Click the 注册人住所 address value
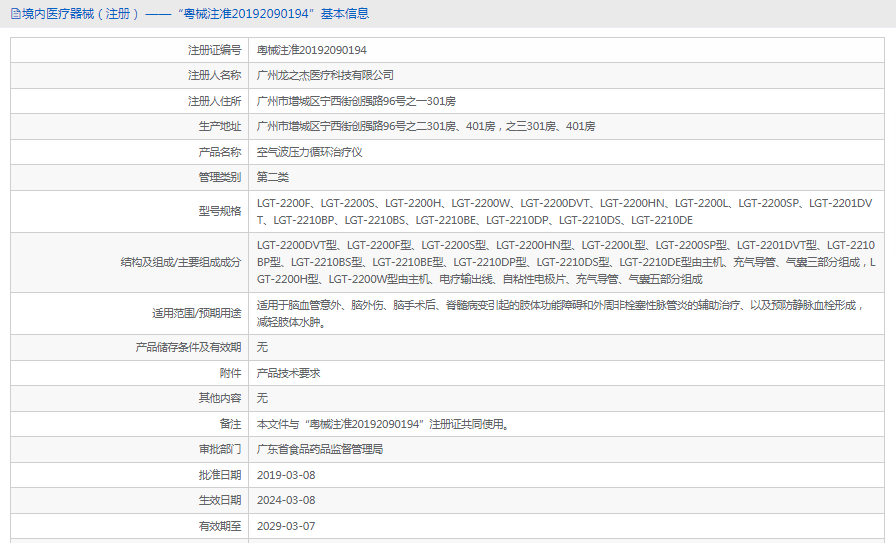 pos(356,101)
